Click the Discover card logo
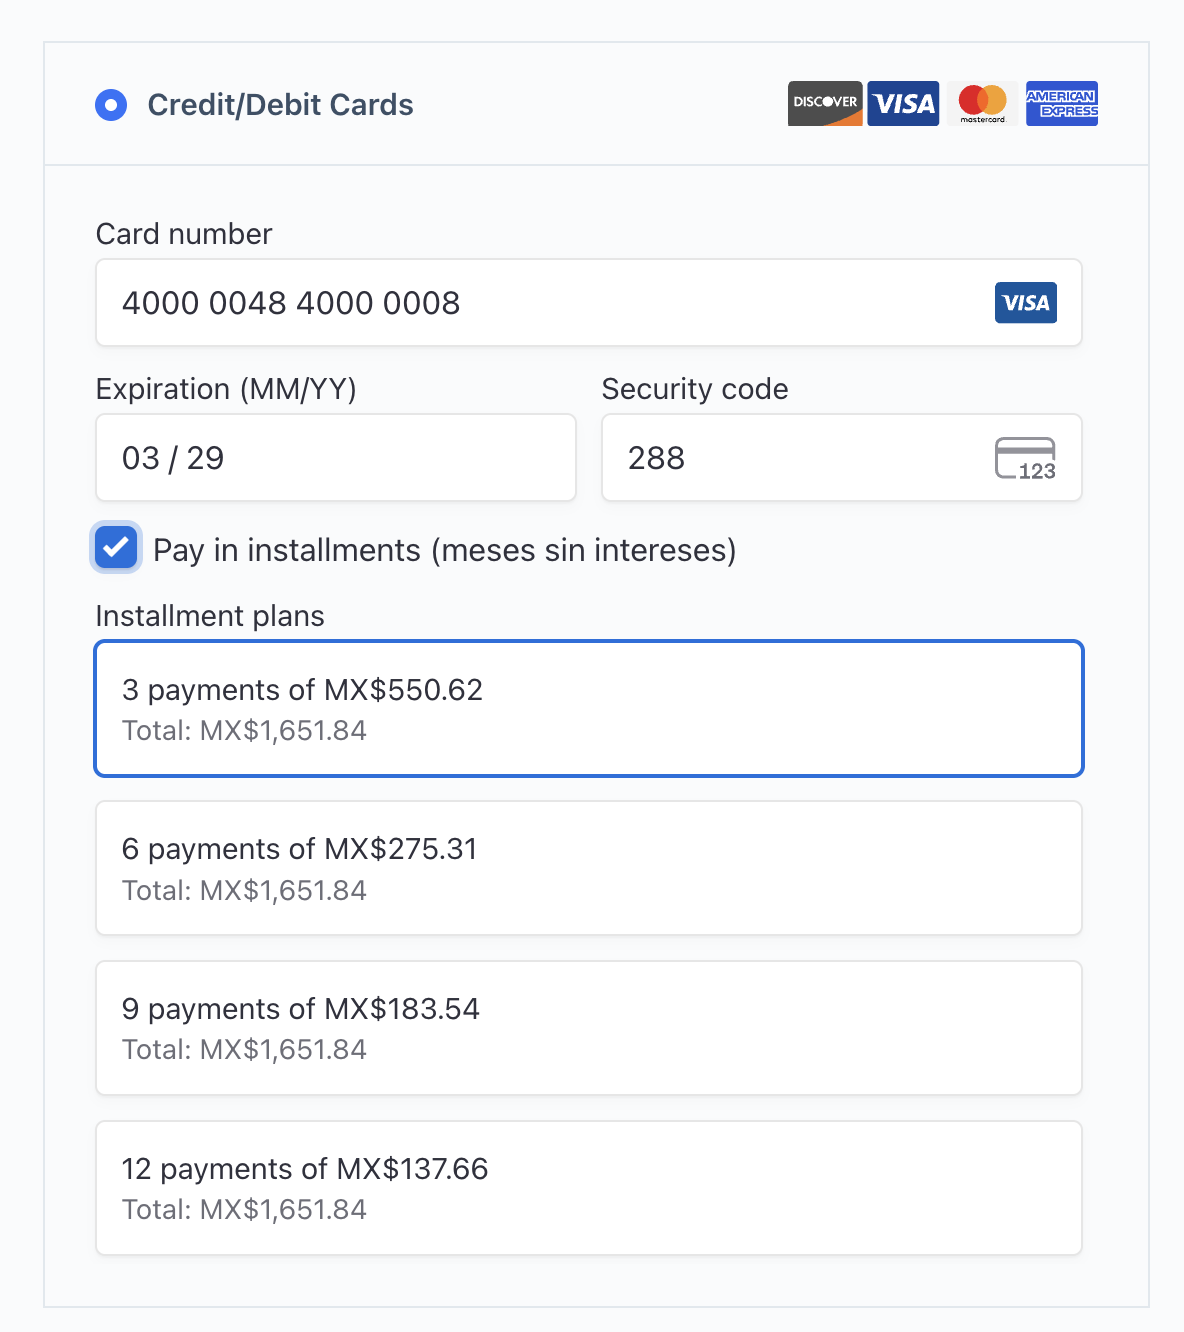 [824, 103]
